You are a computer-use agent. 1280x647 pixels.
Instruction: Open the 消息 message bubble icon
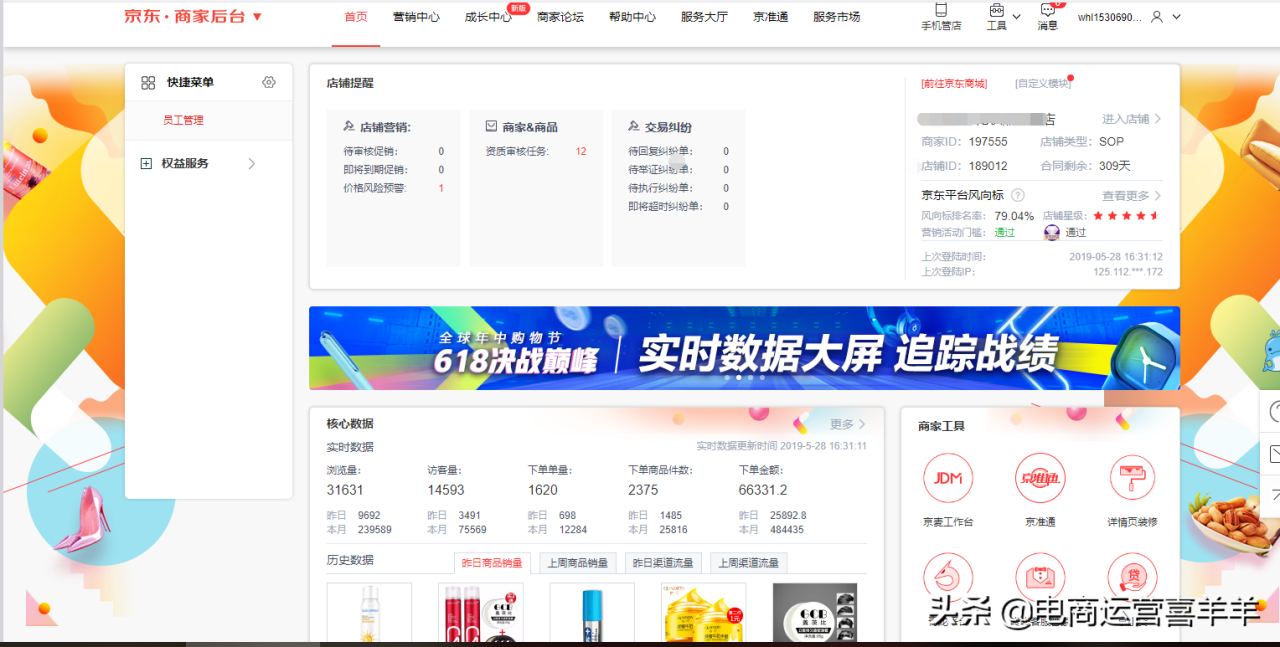point(1047,10)
